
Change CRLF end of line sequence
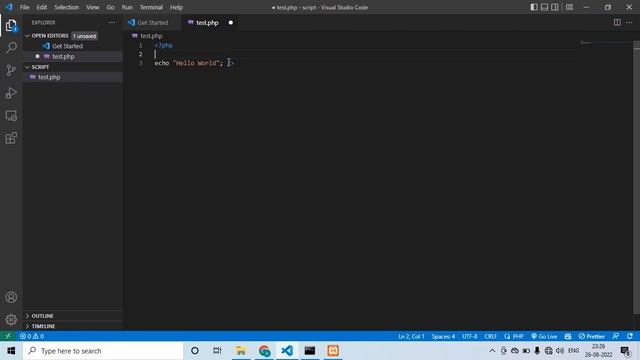coord(491,336)
